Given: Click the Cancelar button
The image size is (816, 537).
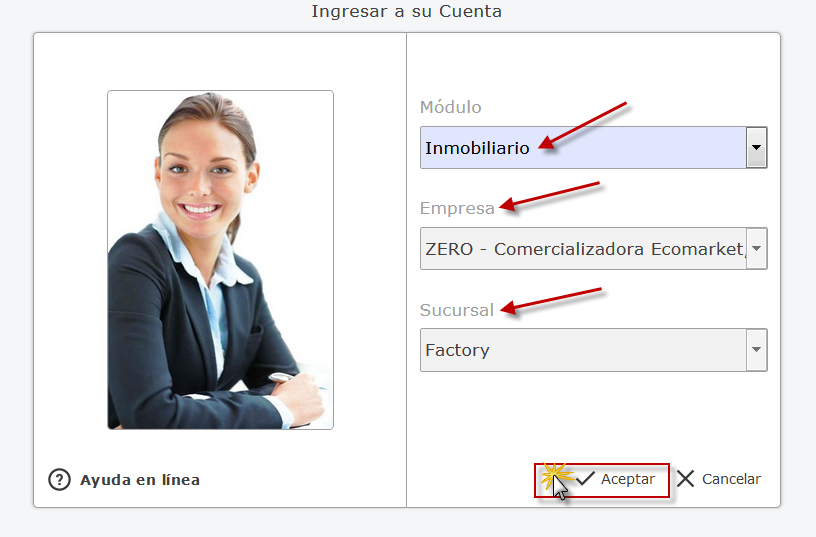Looking at the screenshot, I should 719,479.
